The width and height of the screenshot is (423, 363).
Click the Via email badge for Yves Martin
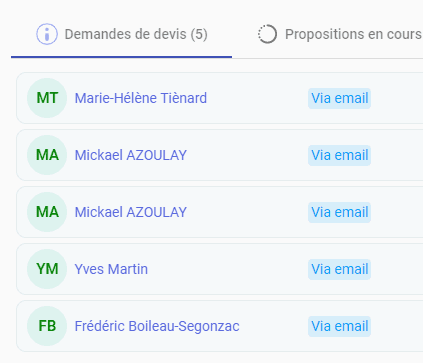click(339, 269)
